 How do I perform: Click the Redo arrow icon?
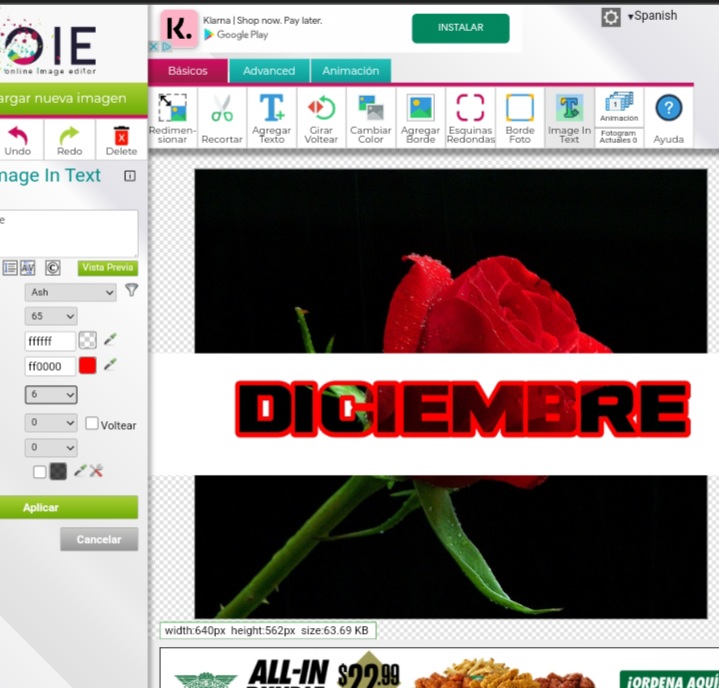pyautogui.click(x=69, y=139)
